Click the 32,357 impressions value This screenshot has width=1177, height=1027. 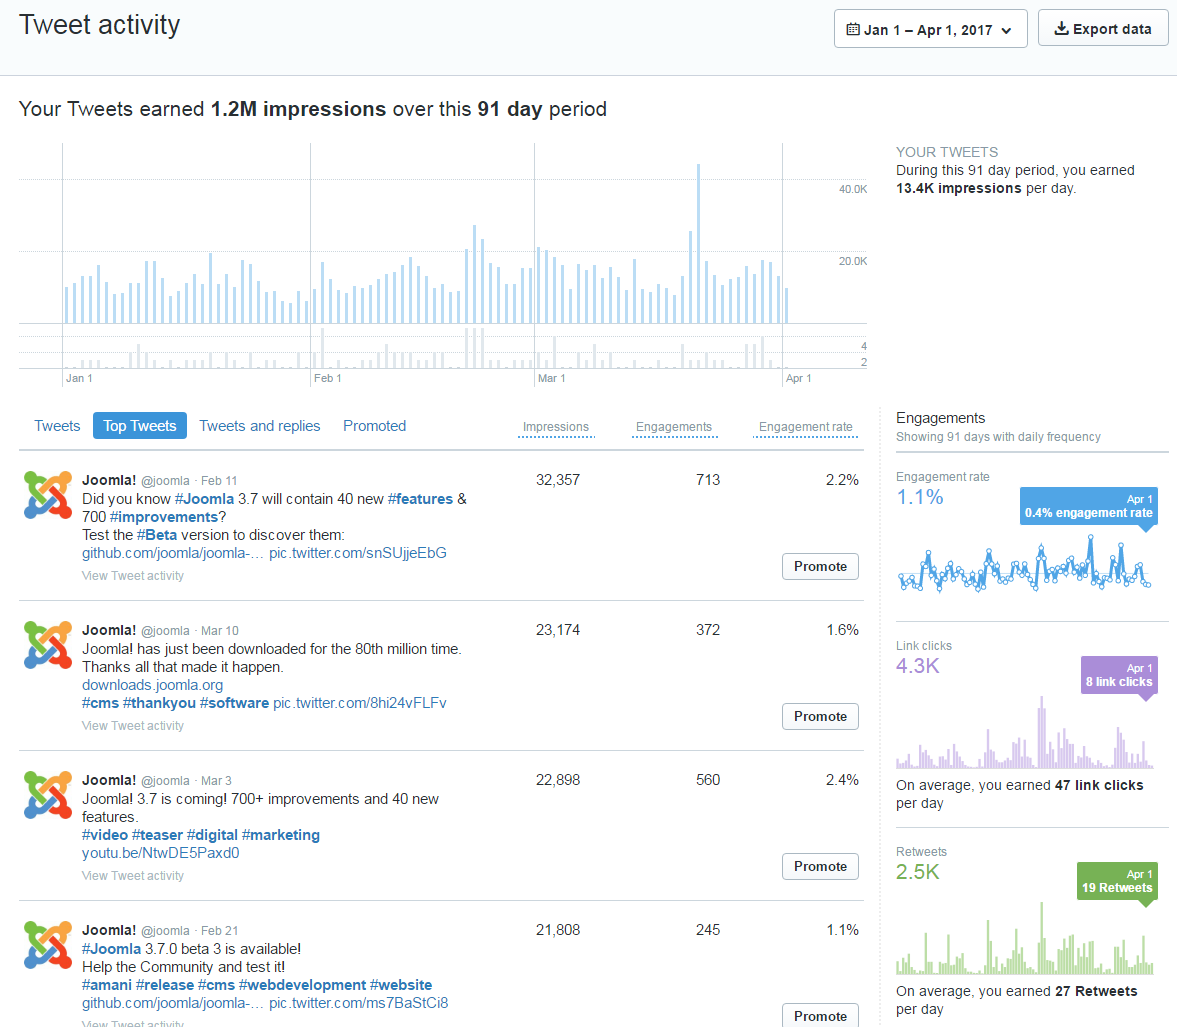coord(558,480)
